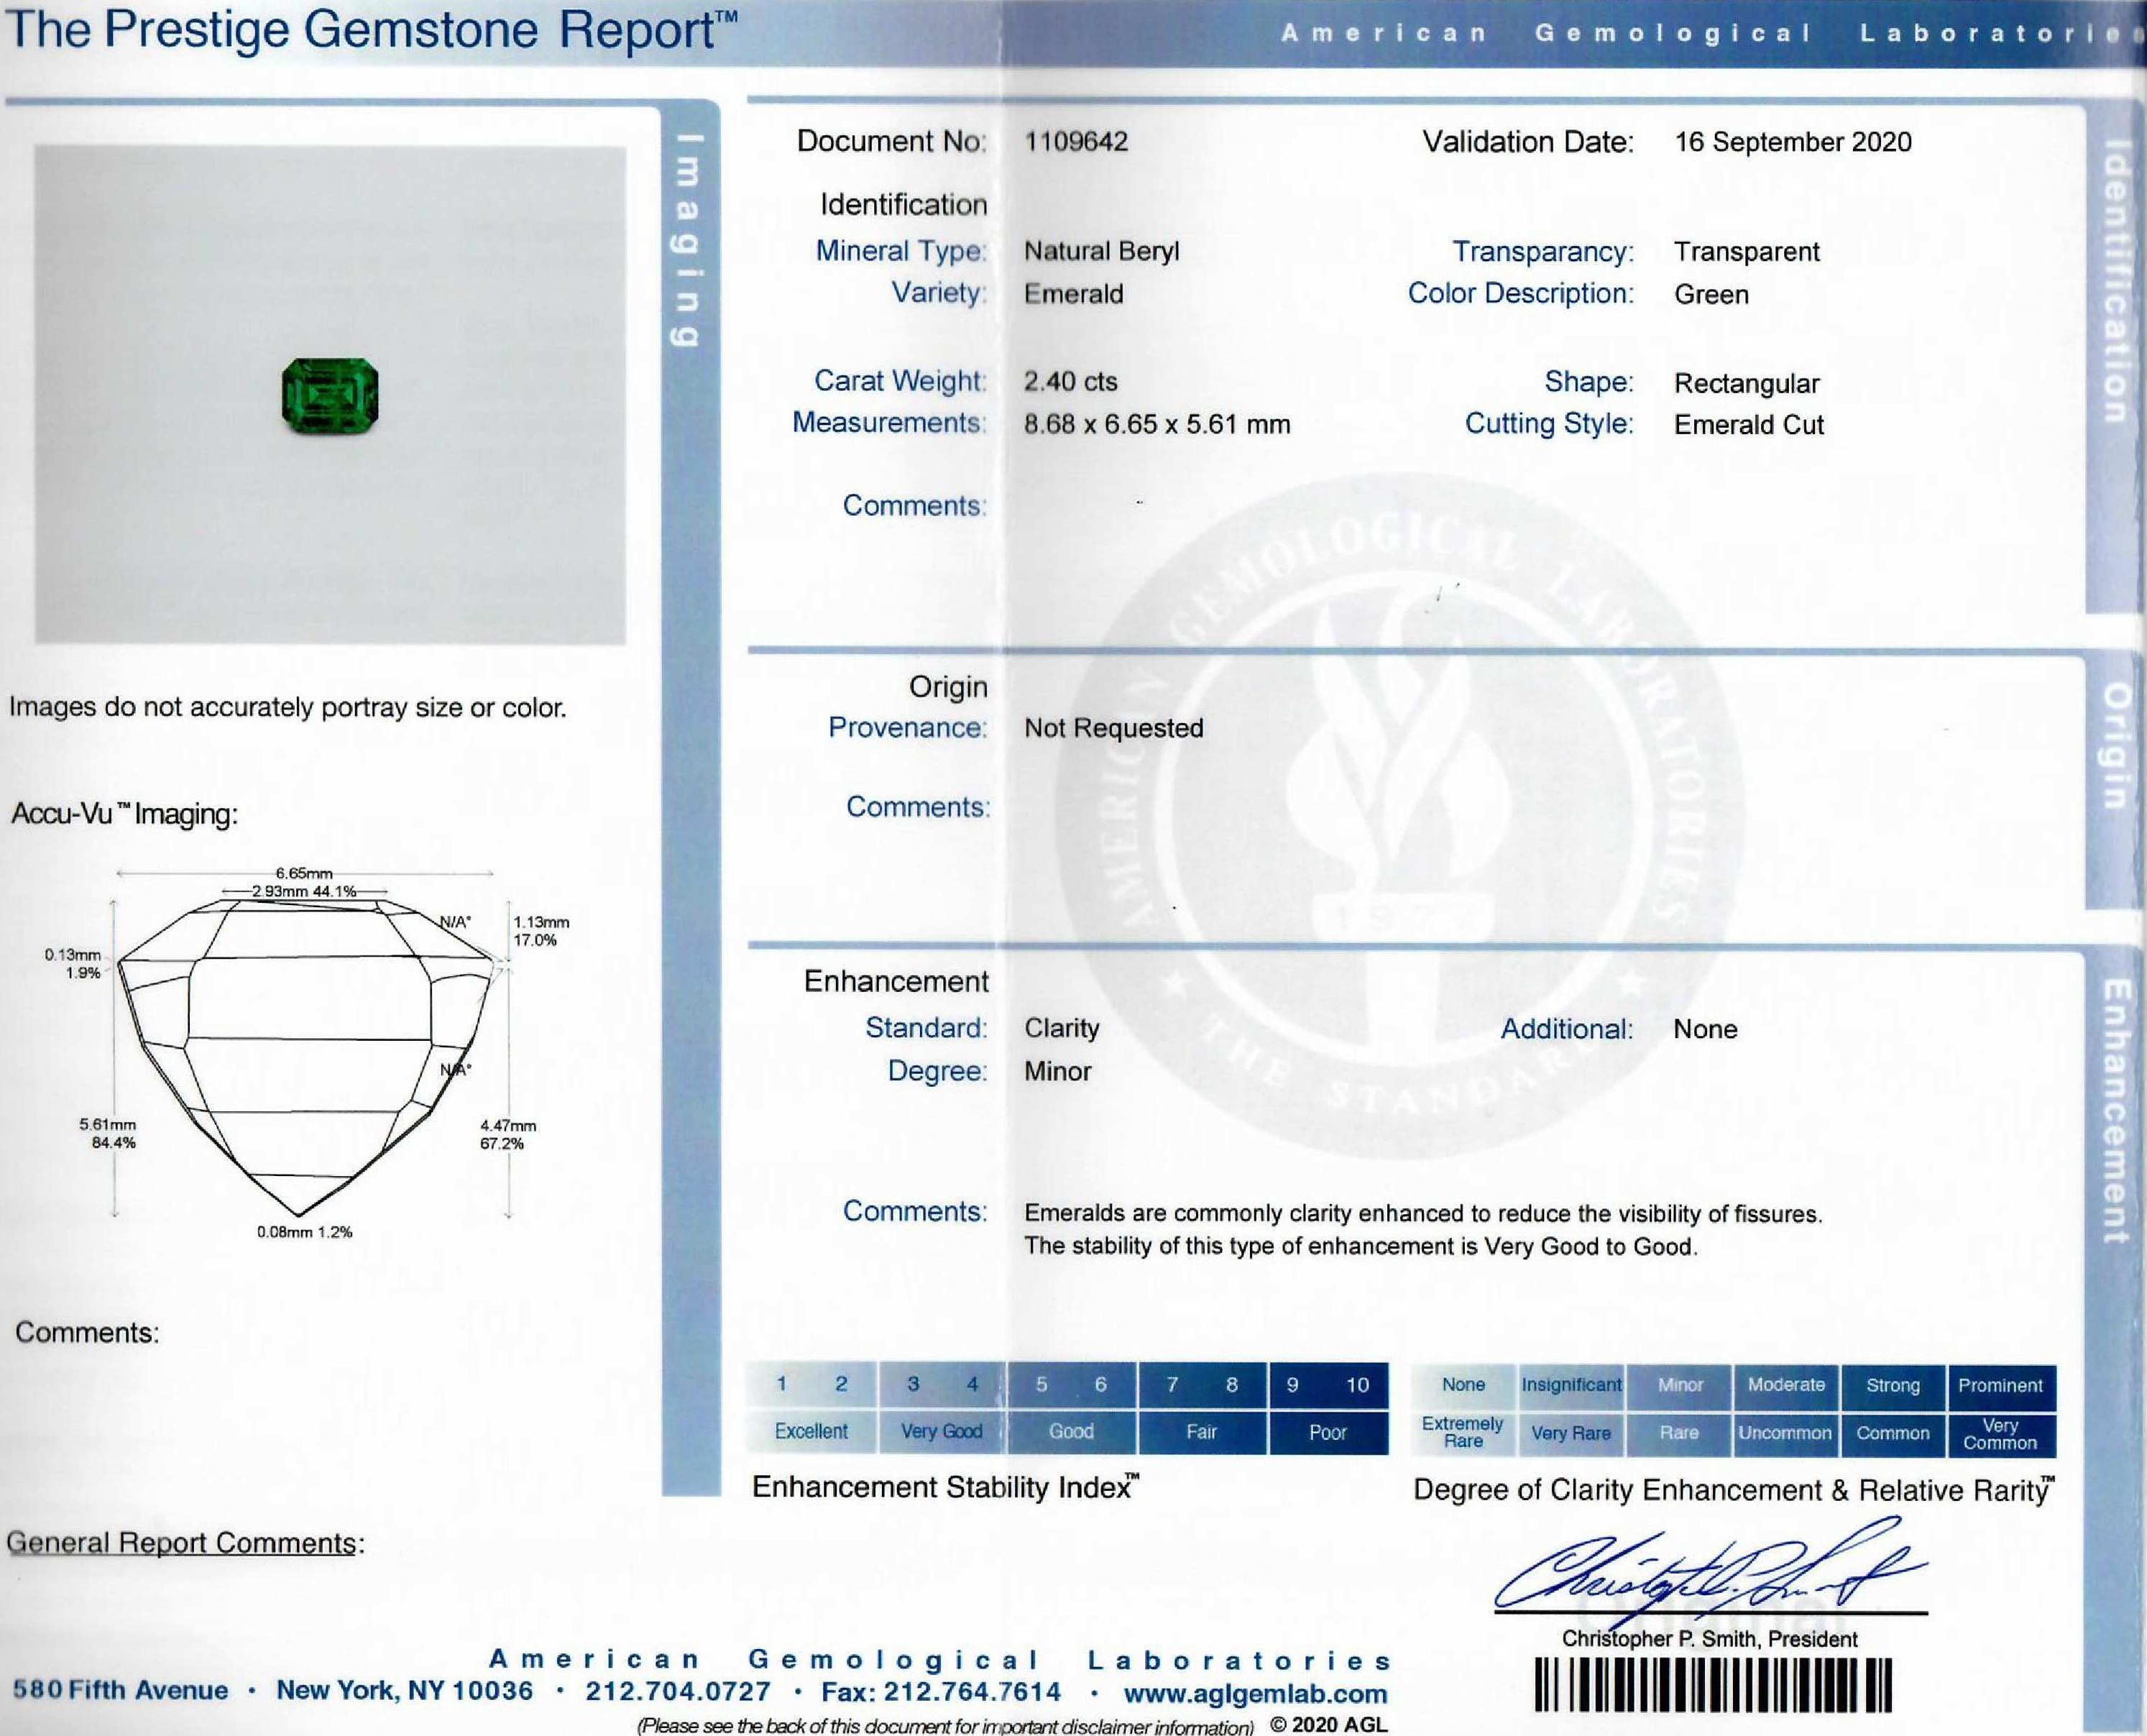Click the vertical 'Identification' section label
The width and height of the screenshot is (2147, 1736).
pyautogui.click(x=2114, y=281)
